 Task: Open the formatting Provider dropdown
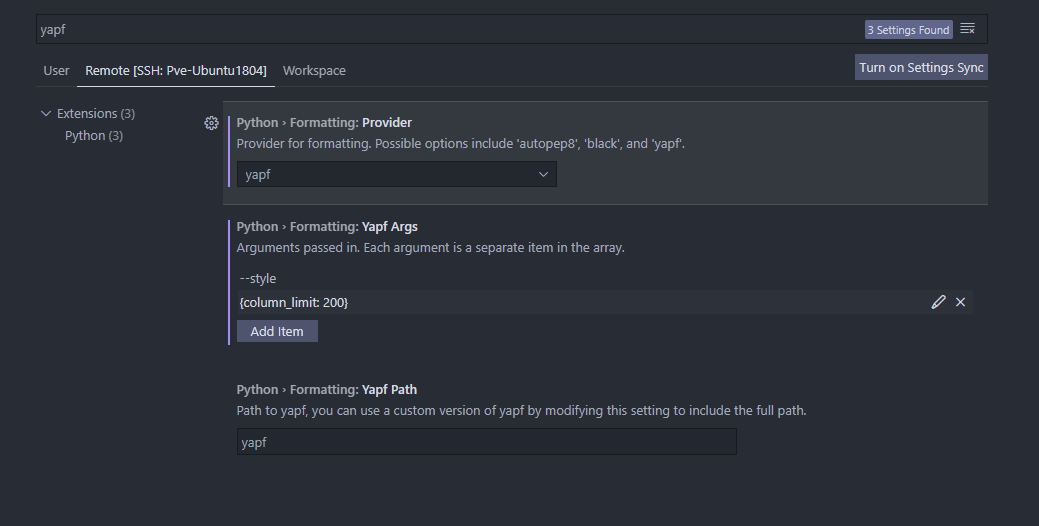pos(397,174)
